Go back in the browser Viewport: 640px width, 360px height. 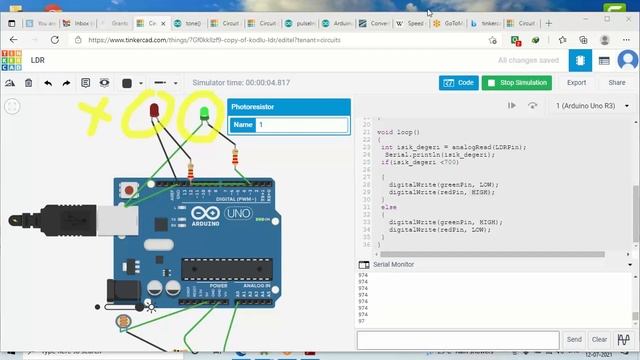click(x=13, y=40)
